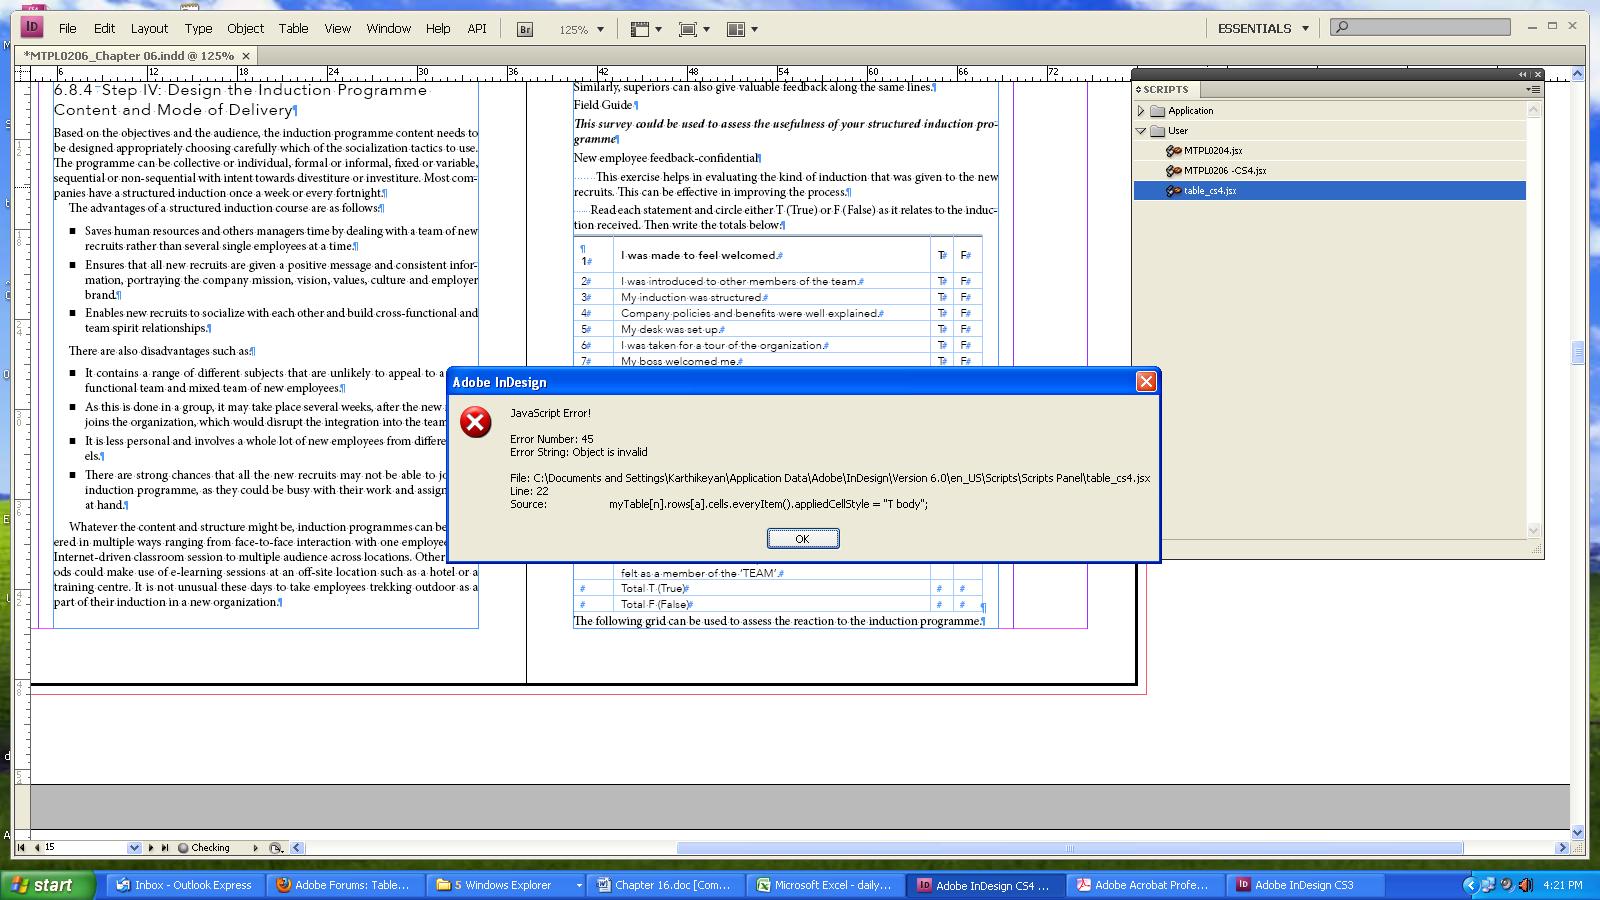Select the MTPL0206_Chapter 06.indd document tab
The width and height of the screenshot is (1600, 900).
coord(129,56)
